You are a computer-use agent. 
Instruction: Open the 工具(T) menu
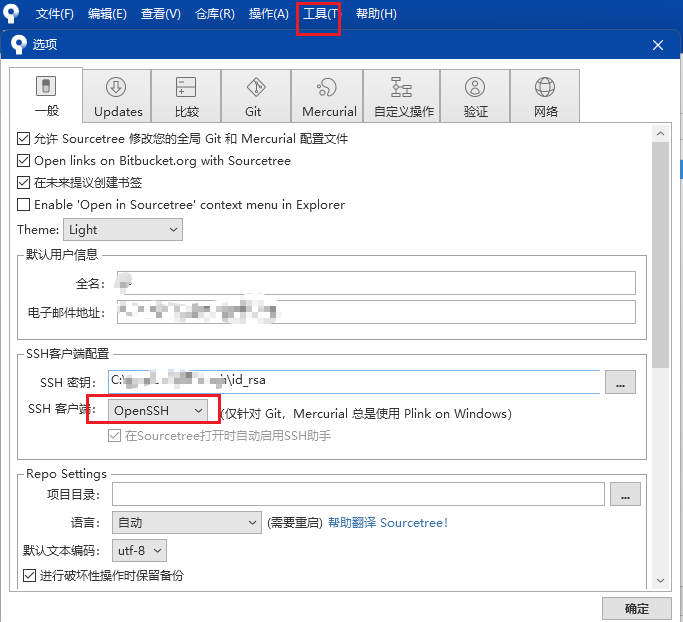(321, 14)
